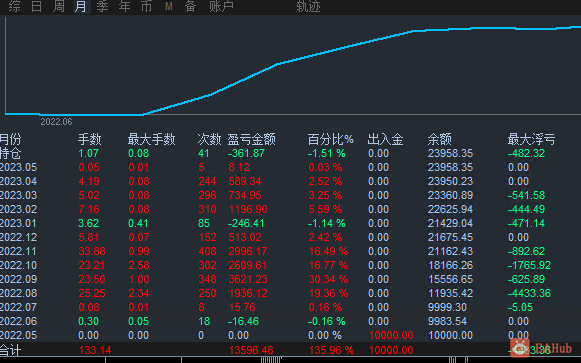
Task: Open the 币 currency tab
Action: pyautogui.click(x=146, y=6)
